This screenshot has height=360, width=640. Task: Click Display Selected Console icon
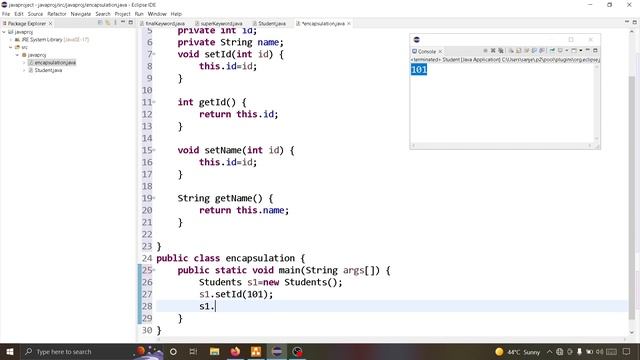[560, 50]
